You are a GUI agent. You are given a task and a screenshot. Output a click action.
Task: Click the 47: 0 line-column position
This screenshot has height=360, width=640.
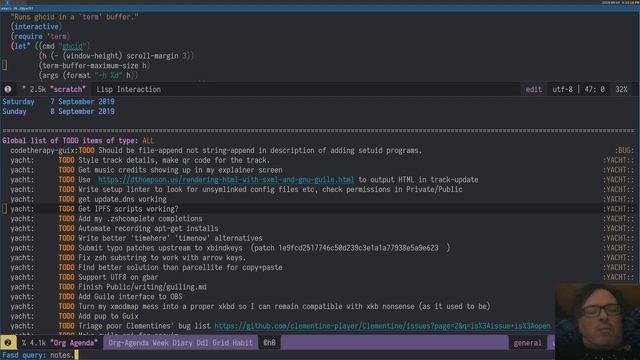(x=594, y=89)
